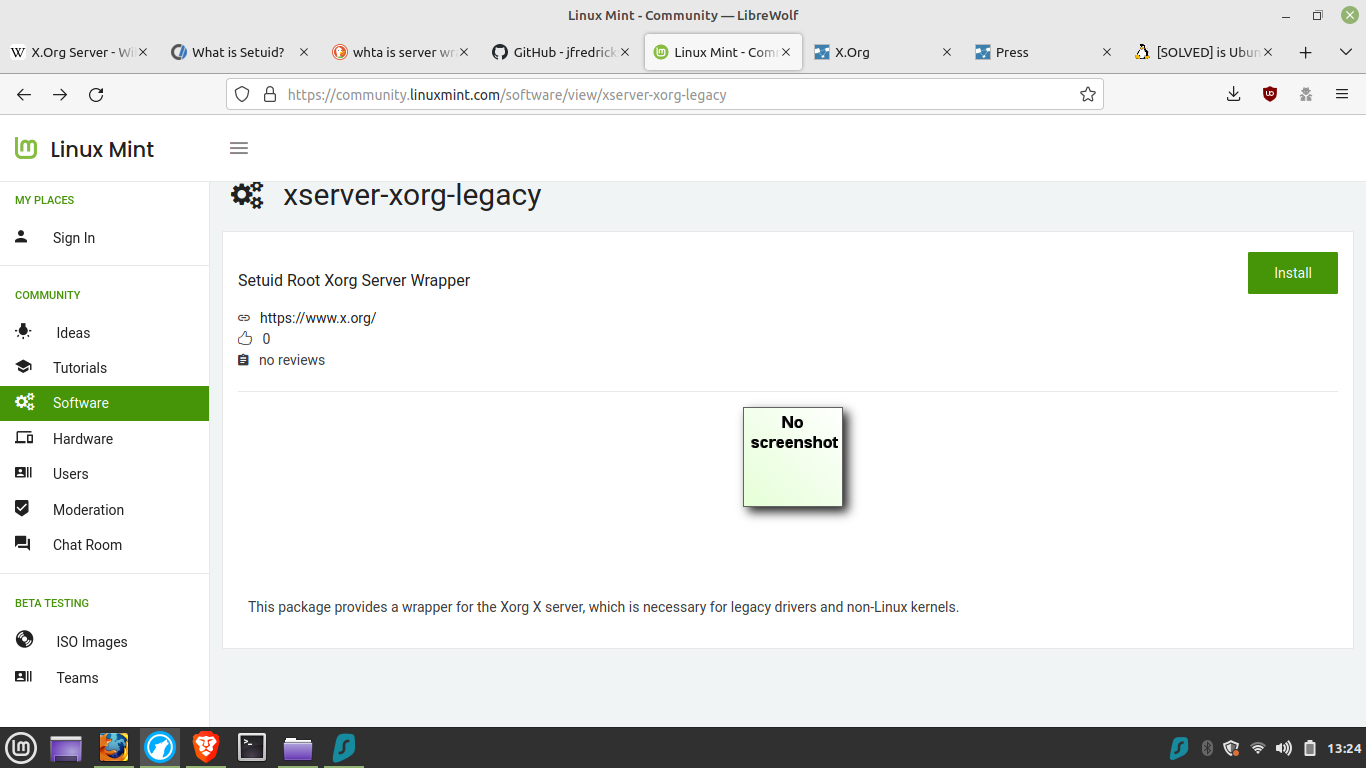Screen dimensions: 1366x768
Task: Expand the list all tabs dropdown
Action: 1345,52
